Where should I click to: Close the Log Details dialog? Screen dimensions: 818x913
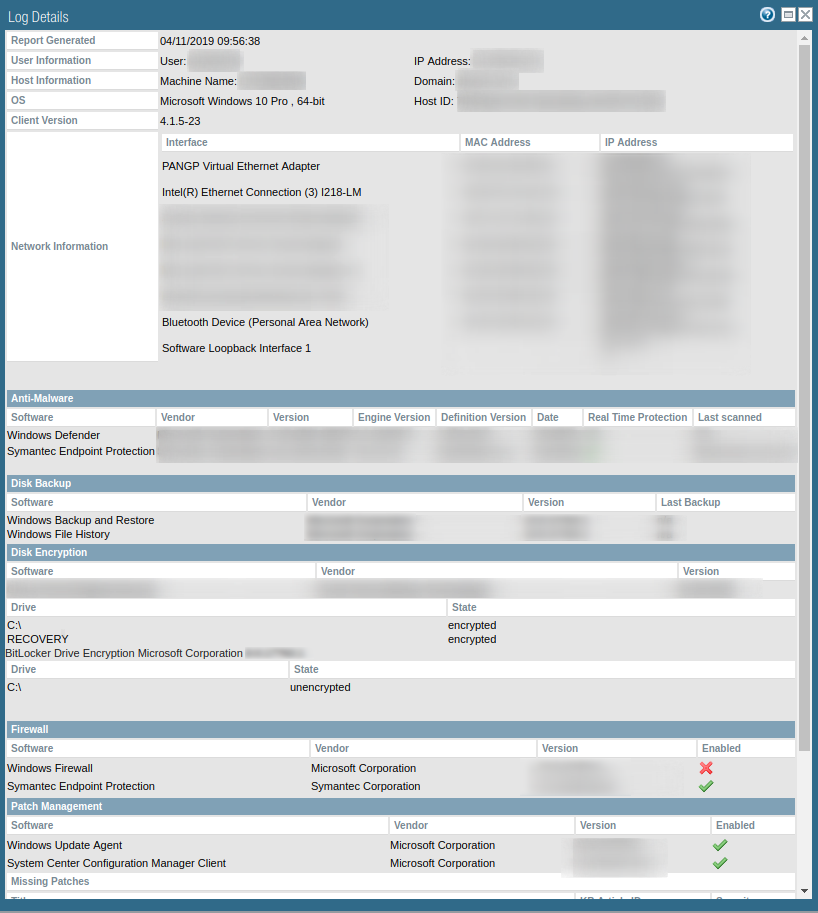(x=805, y=15)
